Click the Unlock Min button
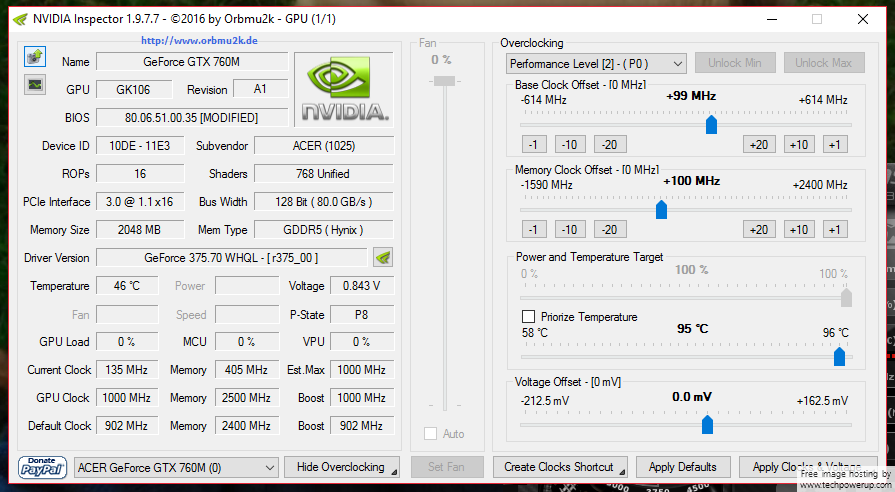Image resolution: width=895 pixels, height=492 pixels. (x=735, y=63)
